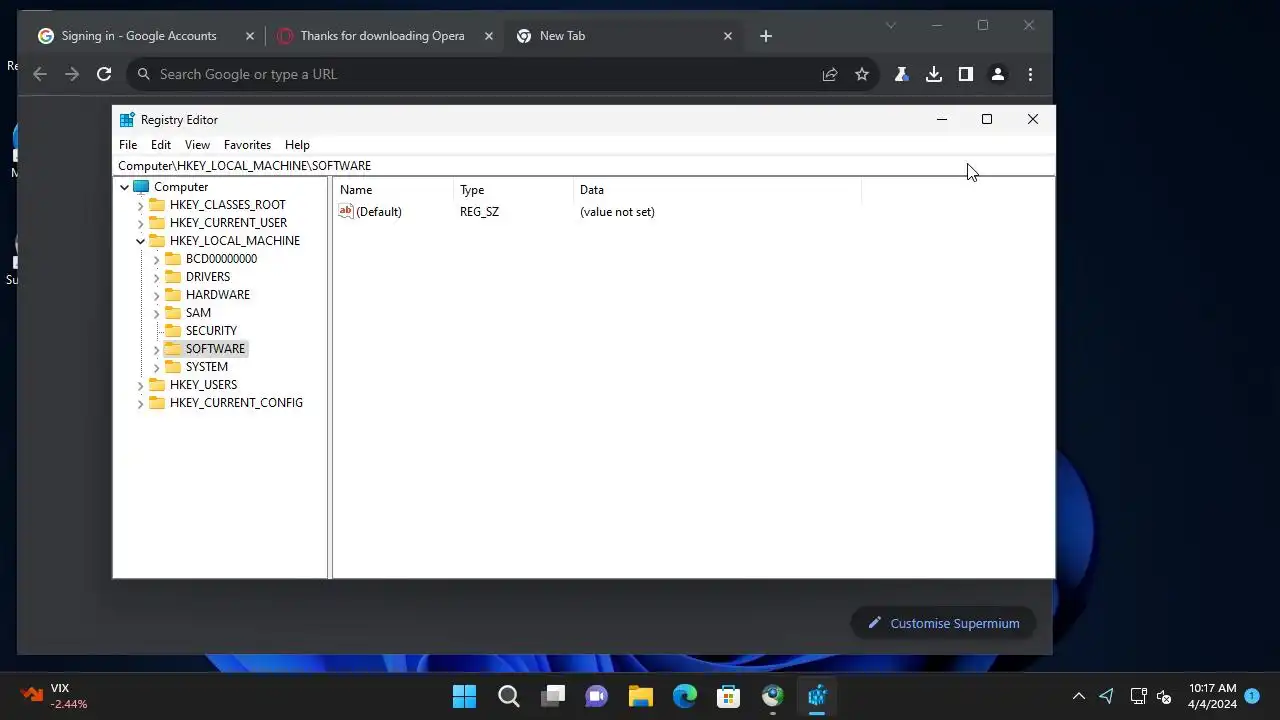Expand the SOFTWARE key arrow
The height and width of the screenshot is (720, 1280).
tap(157, 349)
